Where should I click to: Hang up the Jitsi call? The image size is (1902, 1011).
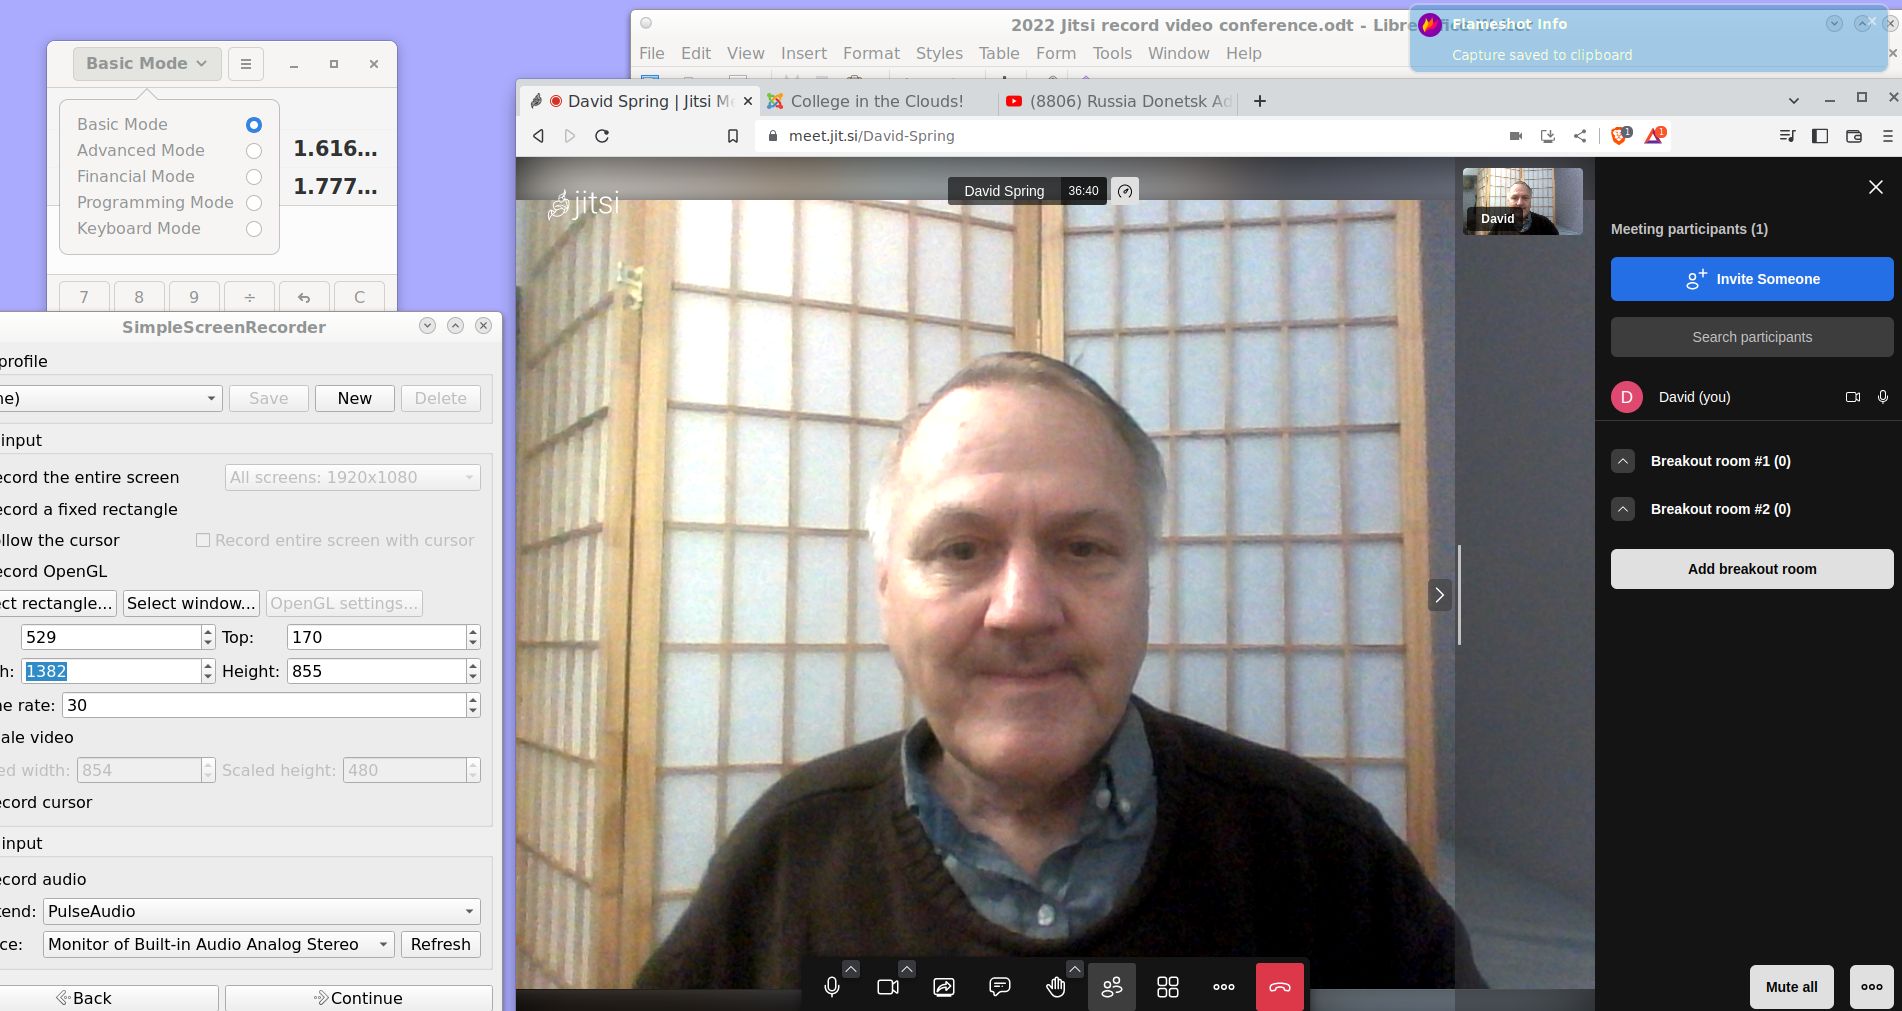(x=1280, y=987)
